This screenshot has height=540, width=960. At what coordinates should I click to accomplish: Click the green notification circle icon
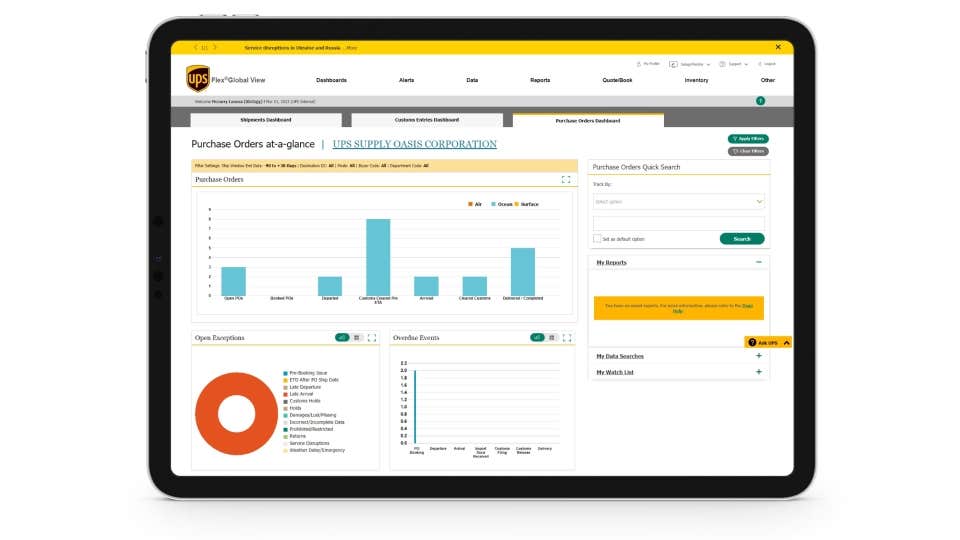tap(760, 101)
